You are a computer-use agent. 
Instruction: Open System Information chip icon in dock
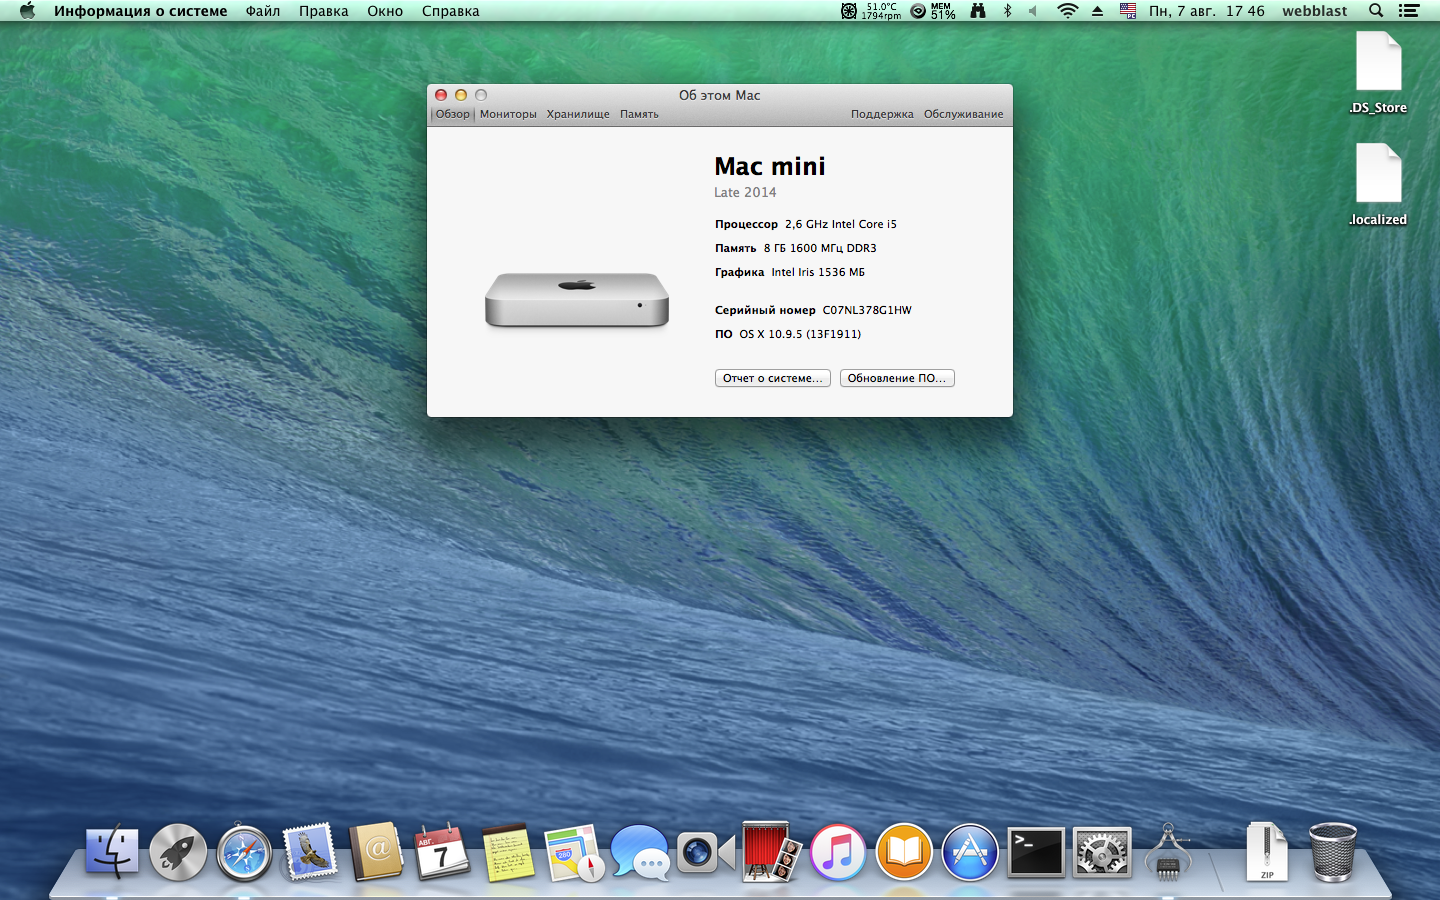[x=1168, y=852]
